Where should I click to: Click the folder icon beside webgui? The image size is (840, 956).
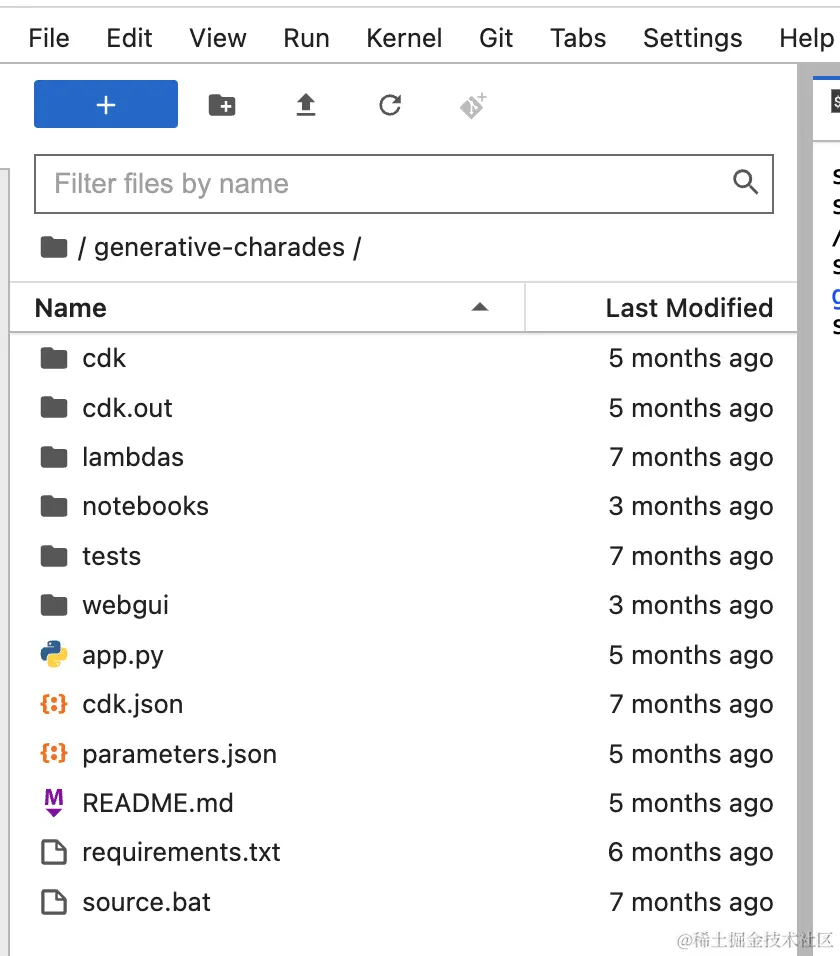54,605
